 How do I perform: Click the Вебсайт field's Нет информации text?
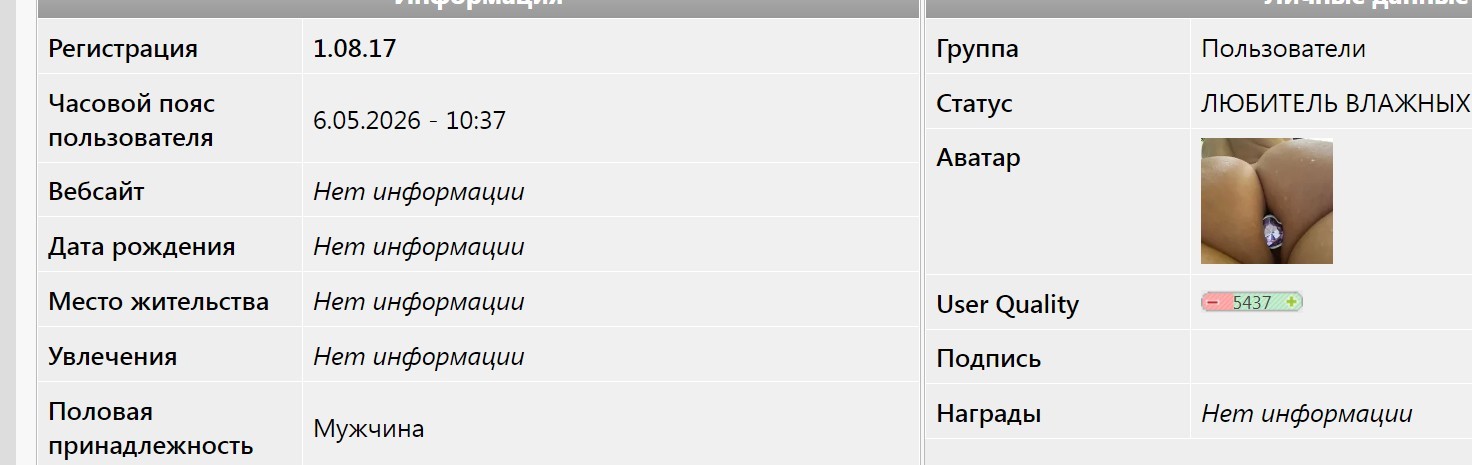[x=418, y=192]
